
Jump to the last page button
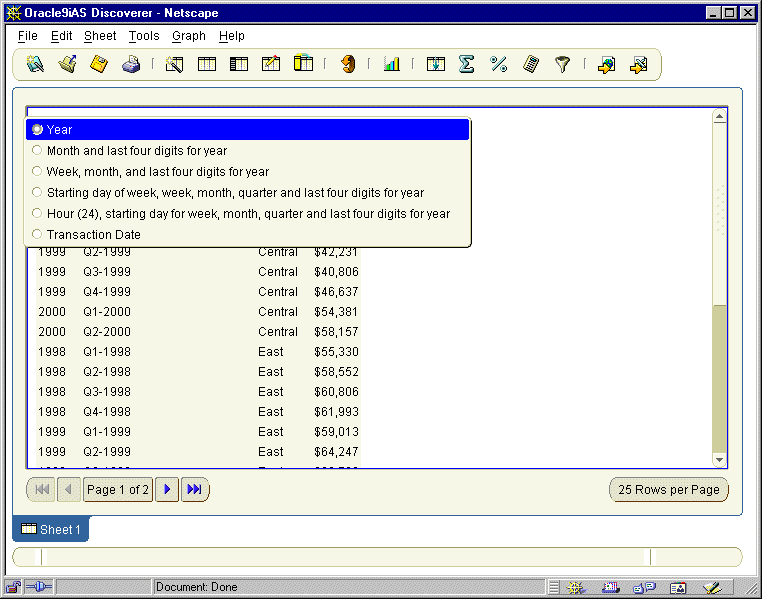tap(195, 489)
